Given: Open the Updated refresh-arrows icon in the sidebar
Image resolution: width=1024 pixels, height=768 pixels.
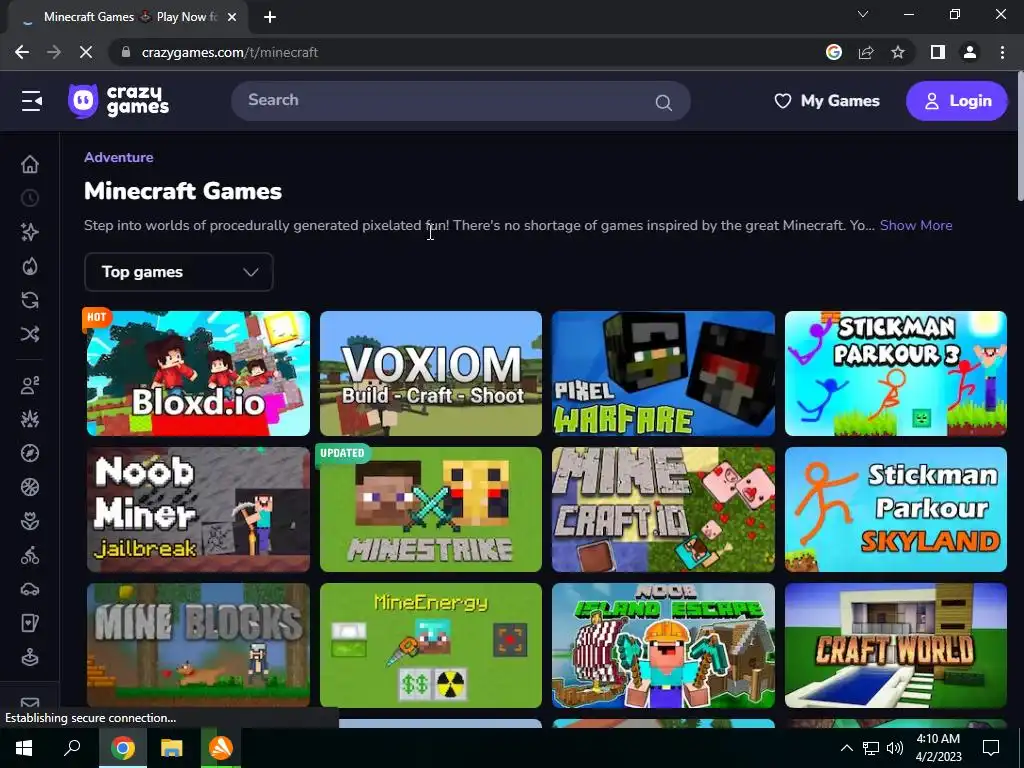Looking at the screenshot, I should click(30, 300).
